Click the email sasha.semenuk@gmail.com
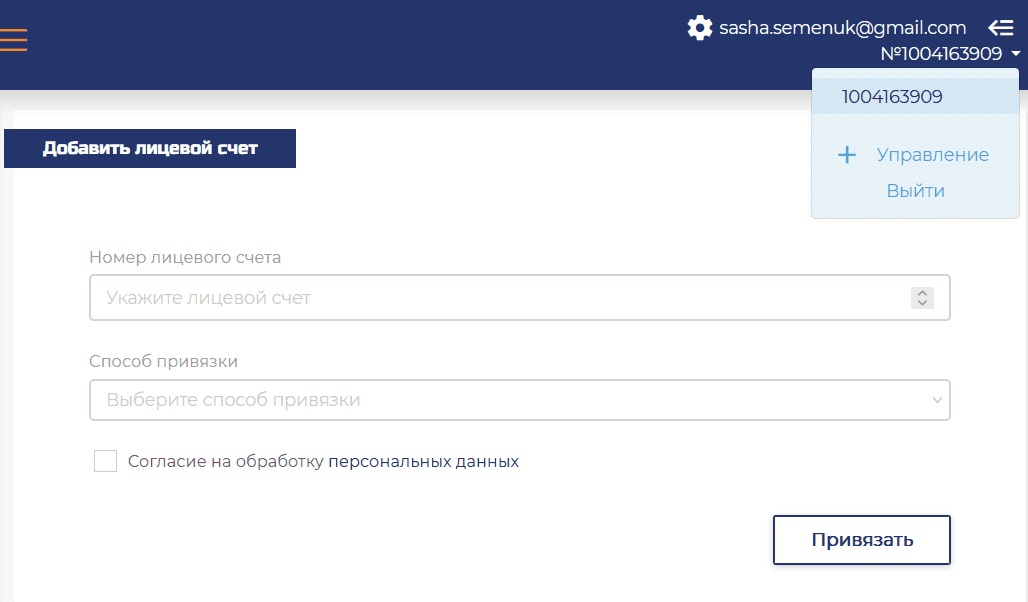Screen dimensions: 1028x602 [x=842, y=28]
